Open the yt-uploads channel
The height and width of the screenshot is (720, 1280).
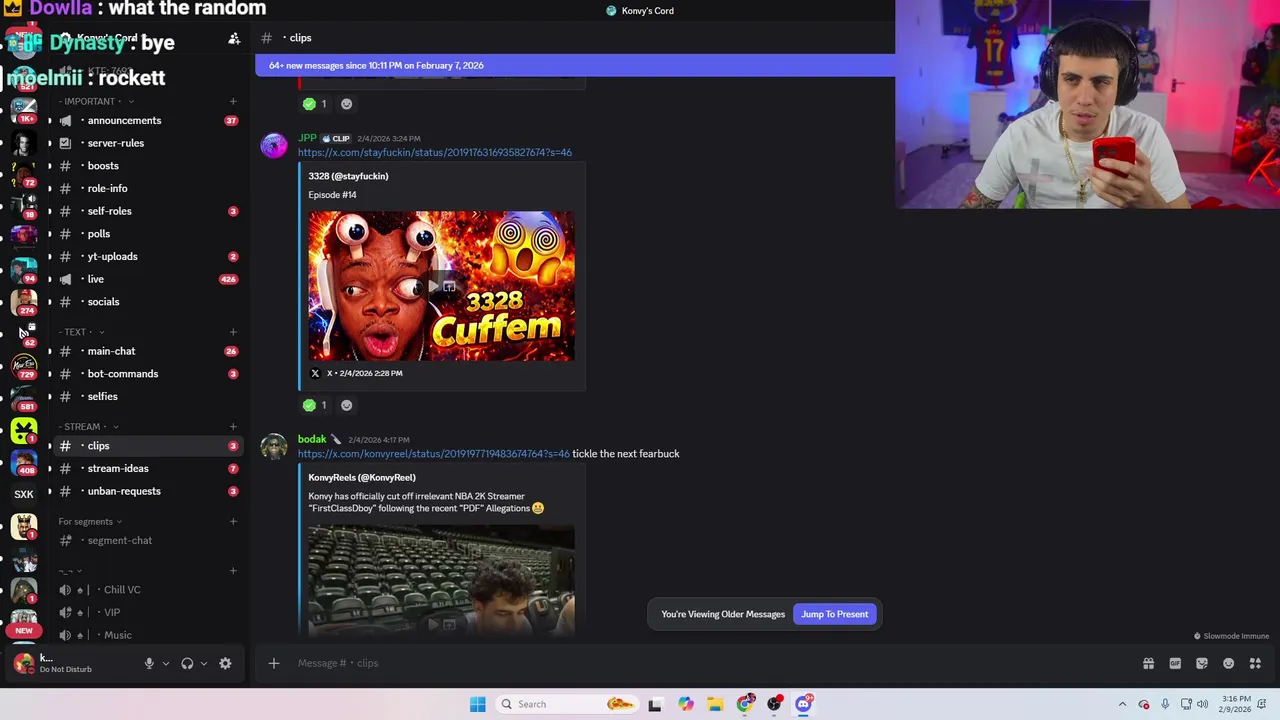click(x=147, y=256)
